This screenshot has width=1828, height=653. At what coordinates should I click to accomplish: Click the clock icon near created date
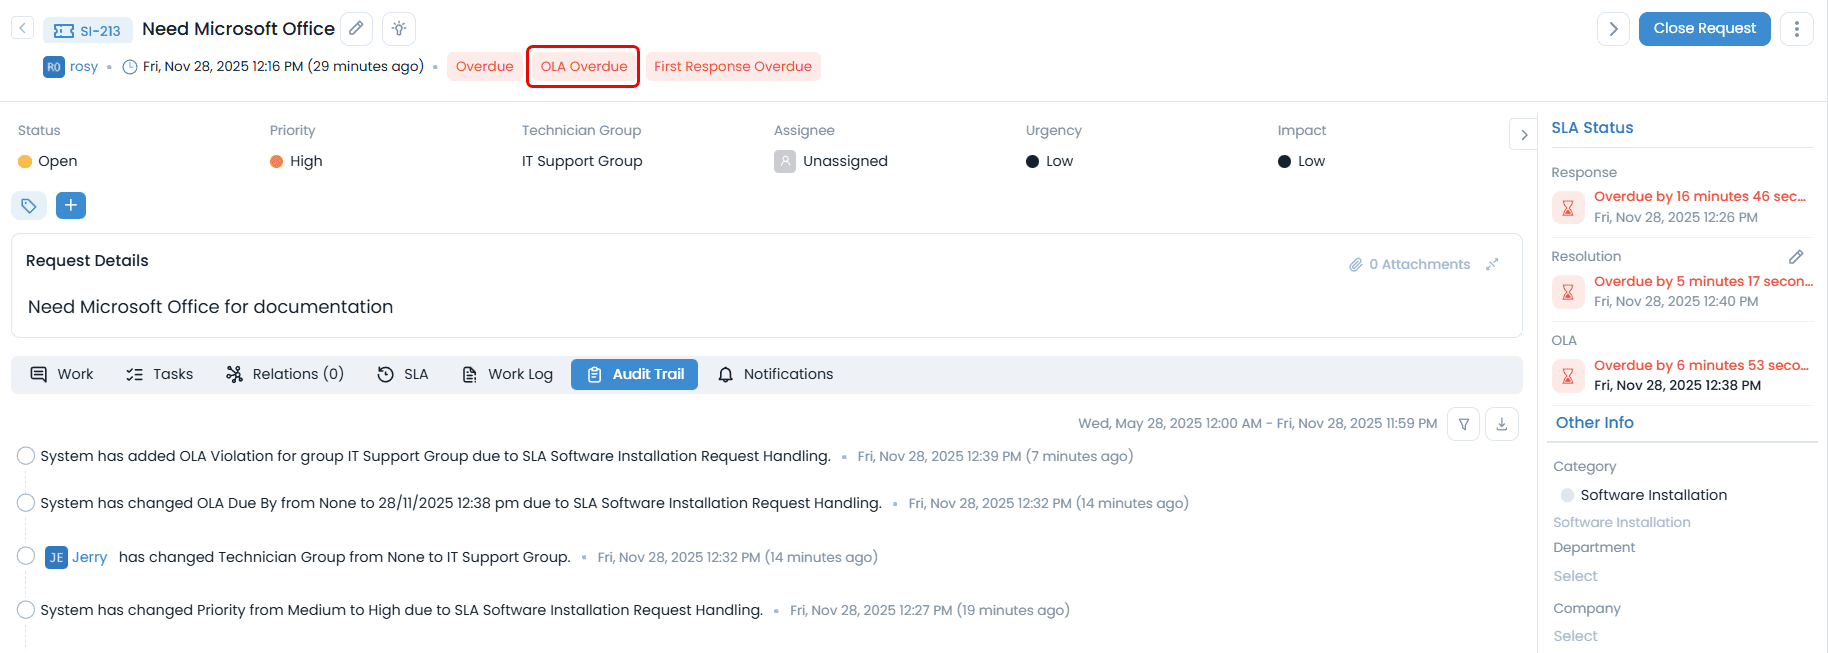point(130,67)
